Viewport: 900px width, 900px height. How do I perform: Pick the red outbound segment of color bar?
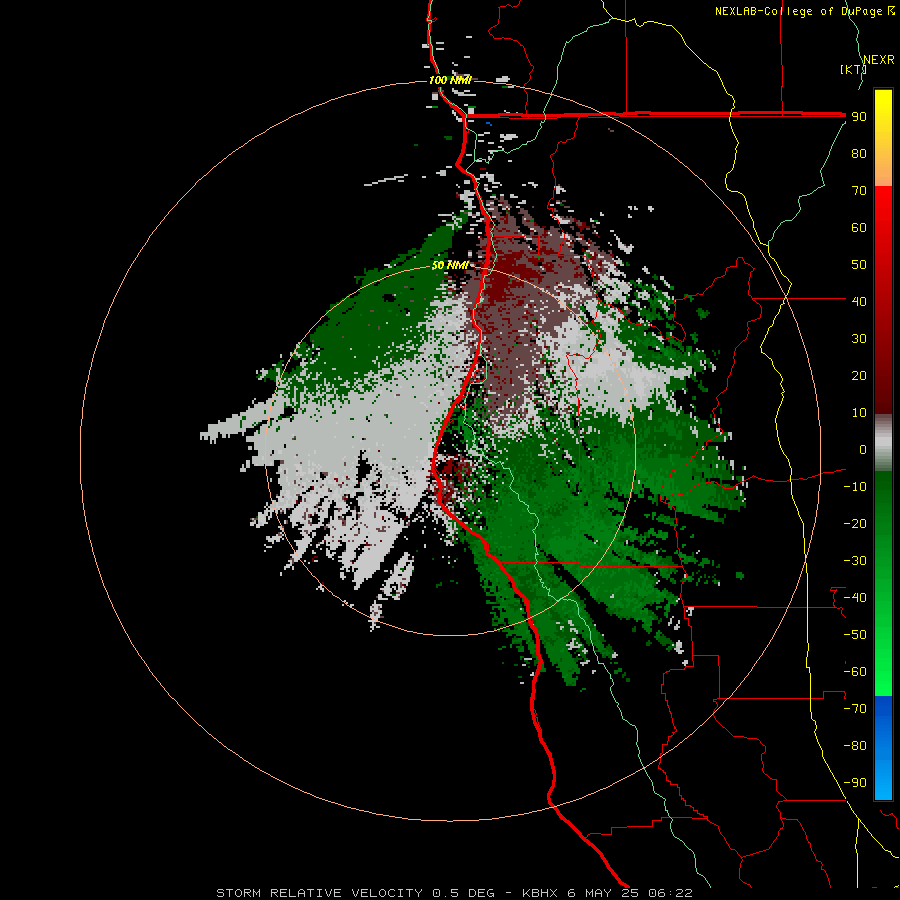883,300
